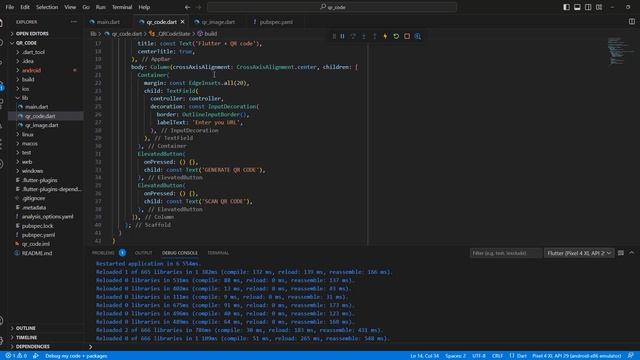Image resolution: width=640 pixels, height=360 pixels.
Task: Open the File menu
Action: pos(10,7)
